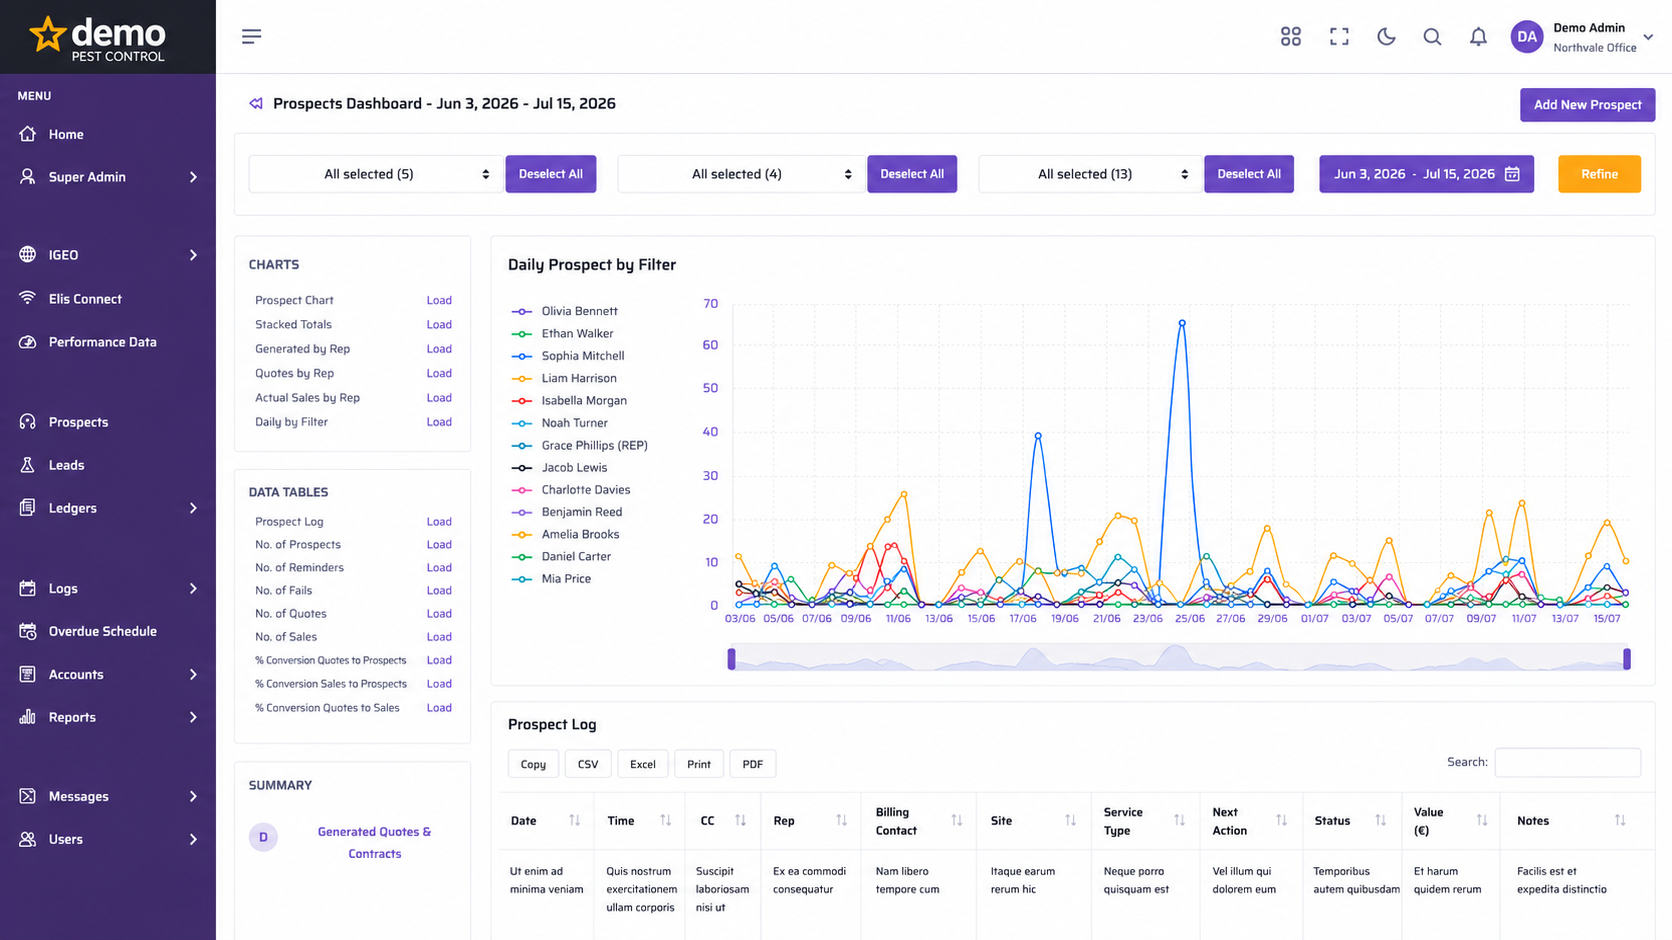Open Generated Quotes & Contracts summary link
The width and height of the screenshot is (1672, 940).
click(374, 843)
